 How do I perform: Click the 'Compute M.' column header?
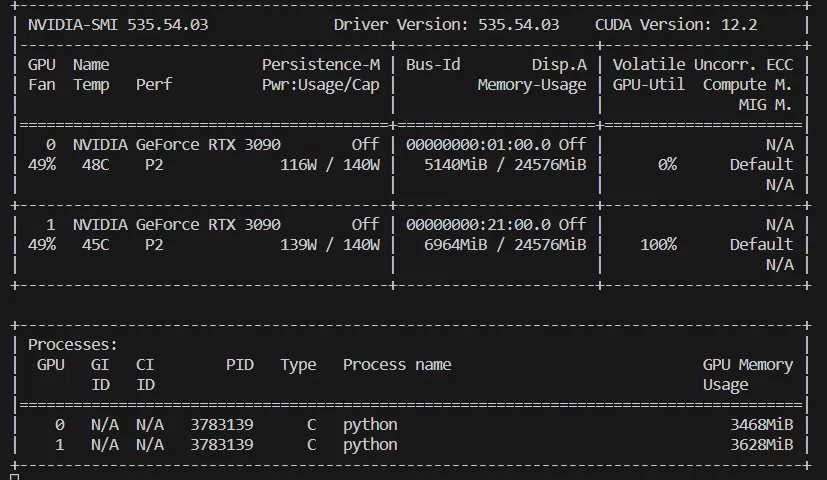747,85
